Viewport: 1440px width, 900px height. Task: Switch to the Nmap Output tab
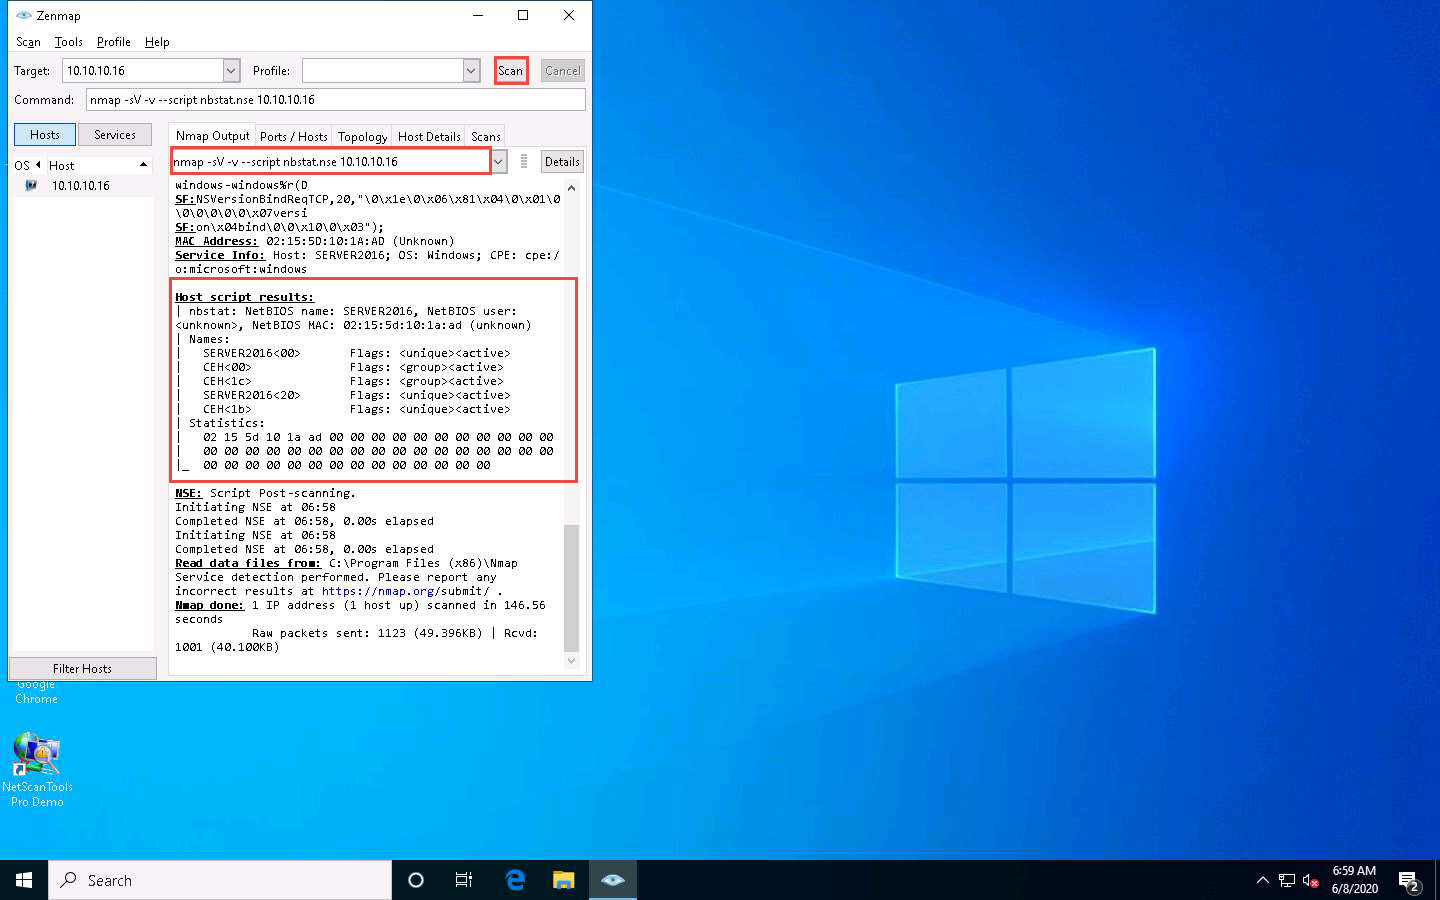(x=213, y=136)
